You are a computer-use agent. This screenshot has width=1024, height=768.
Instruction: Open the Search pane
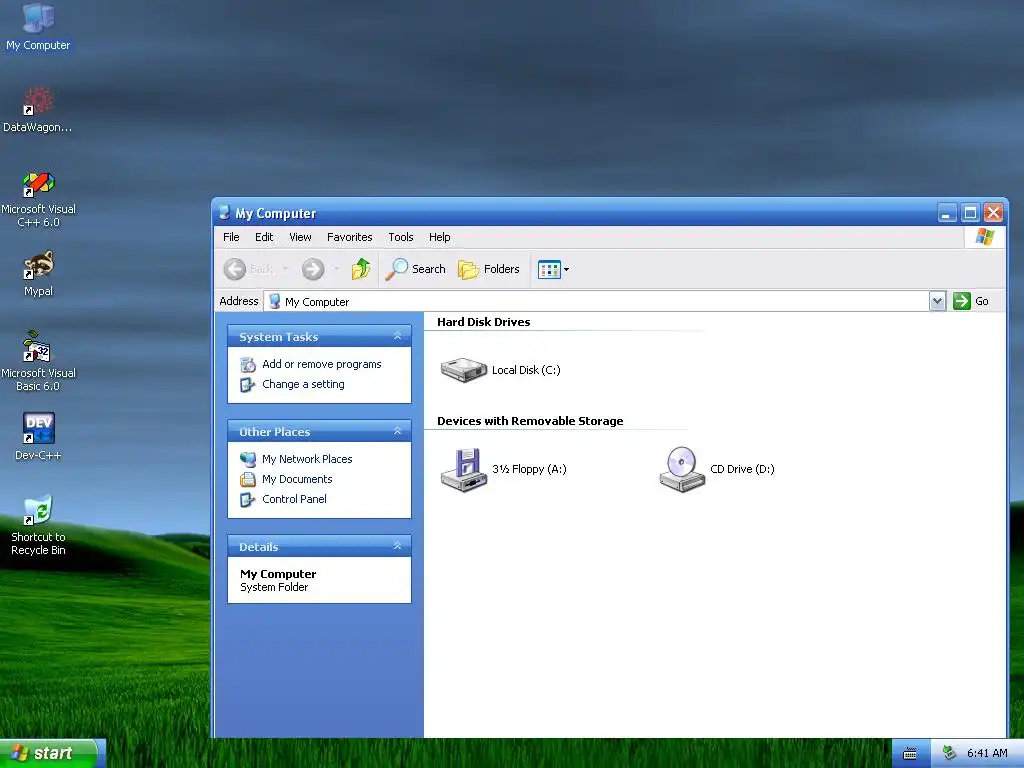tap(415, 269)
